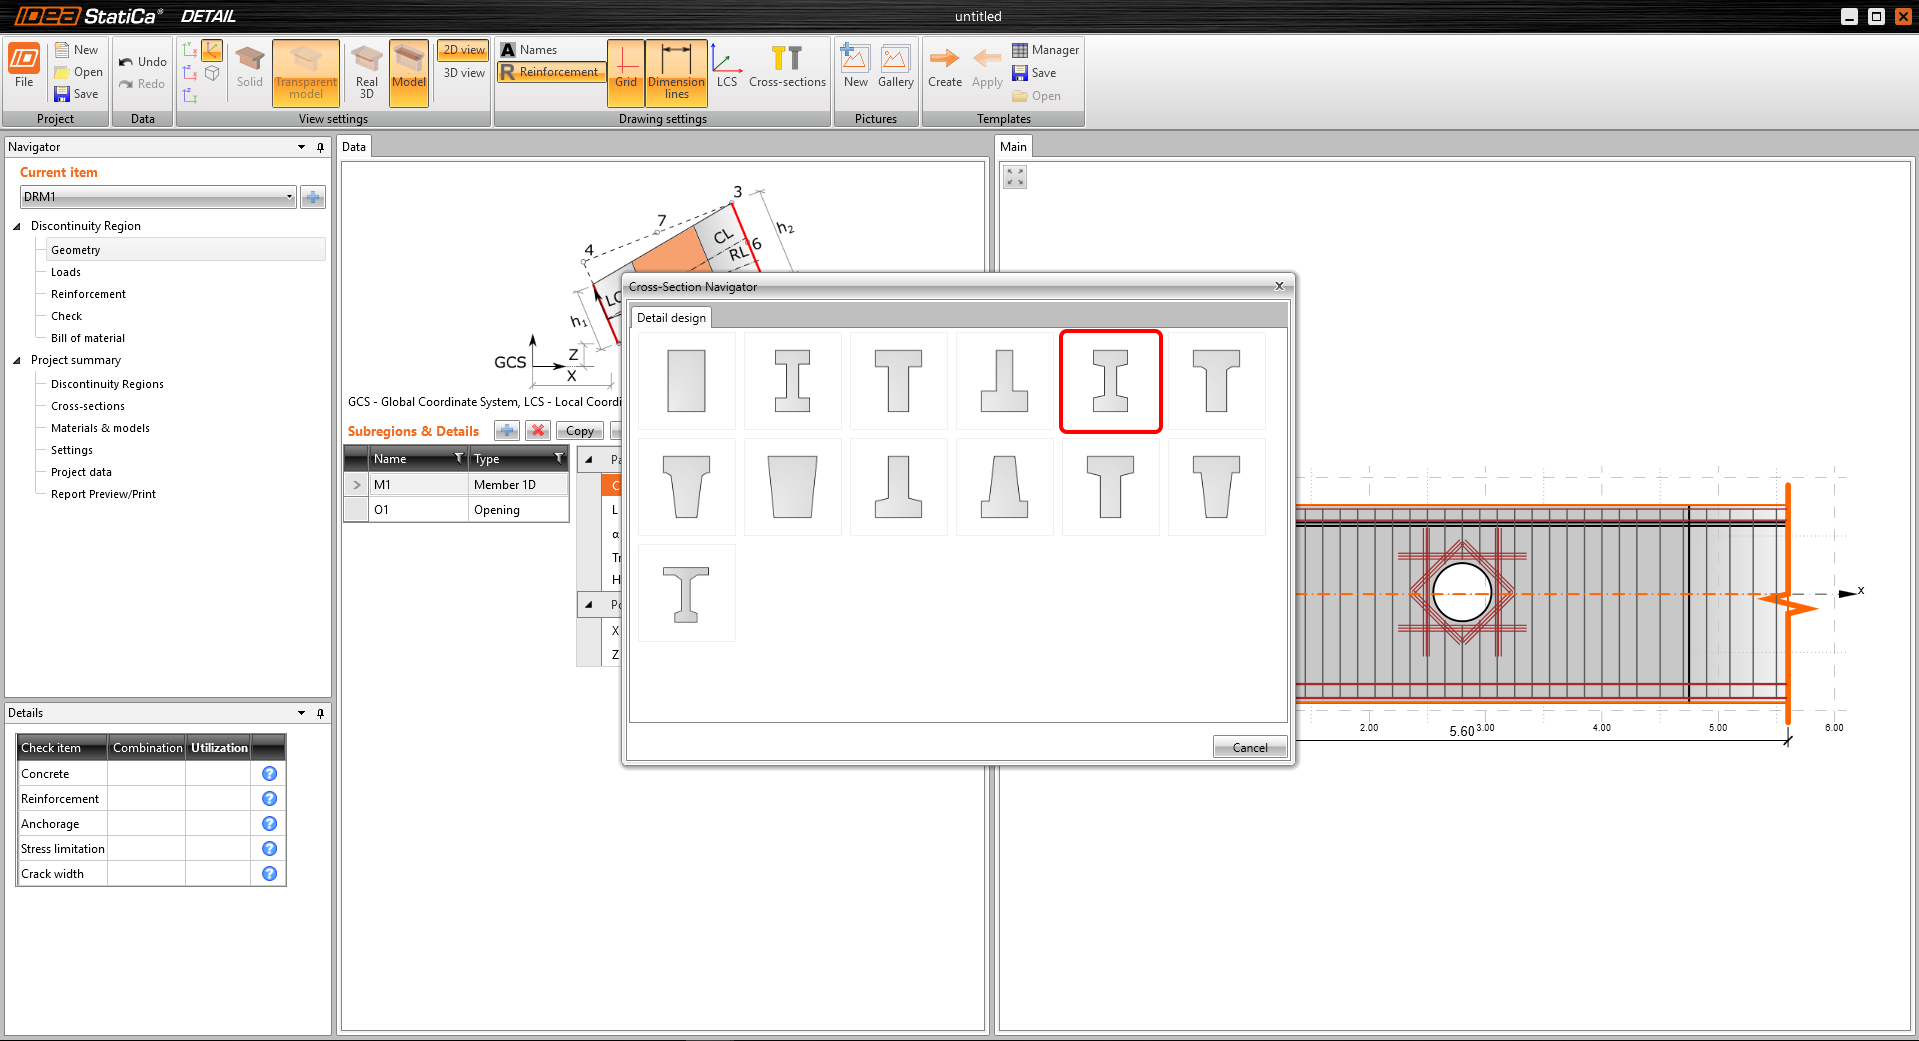Create a new template
This screenshot has width=1919, height=1041.
coord(945,67)
